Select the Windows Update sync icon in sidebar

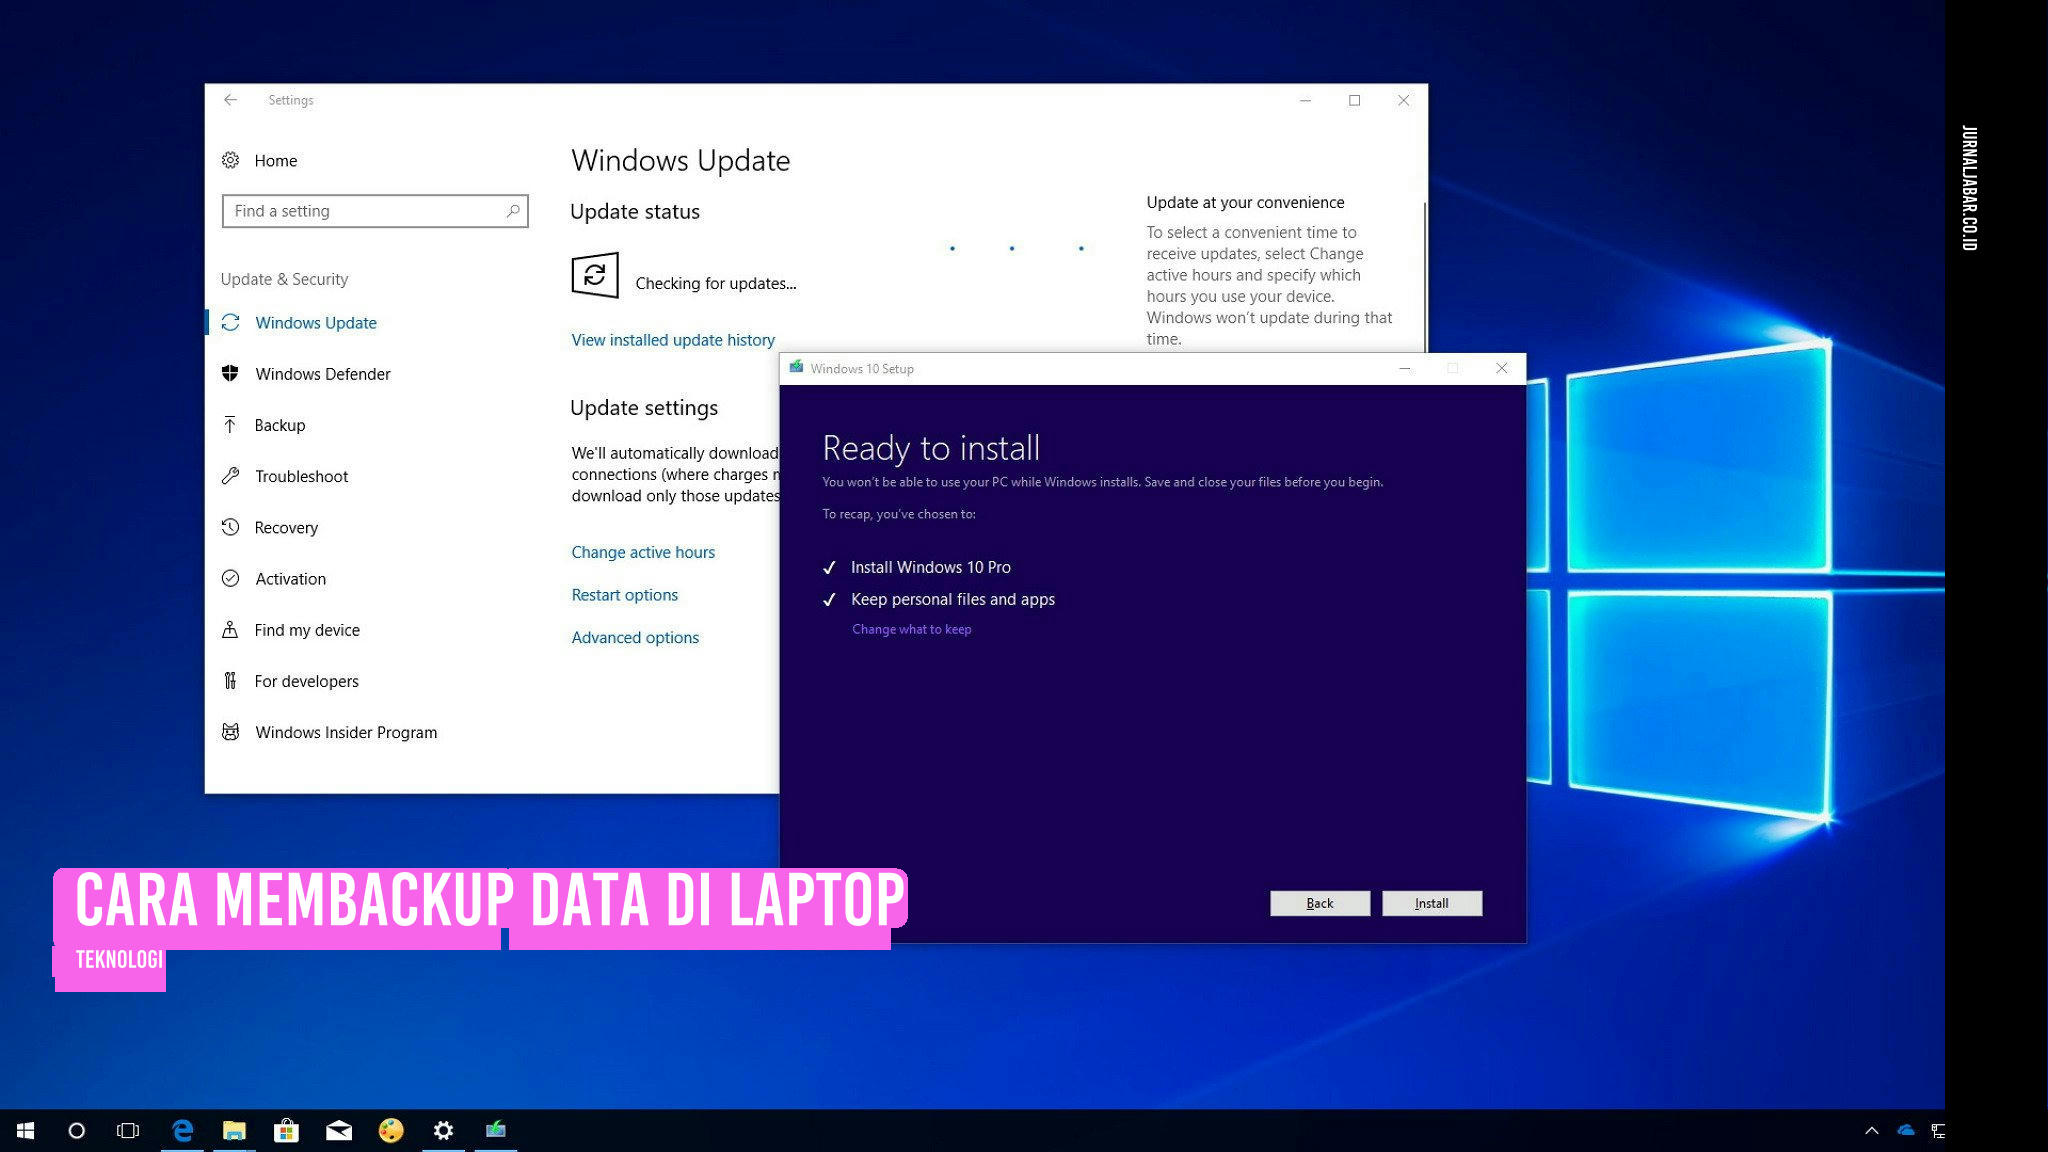point(230,322)
